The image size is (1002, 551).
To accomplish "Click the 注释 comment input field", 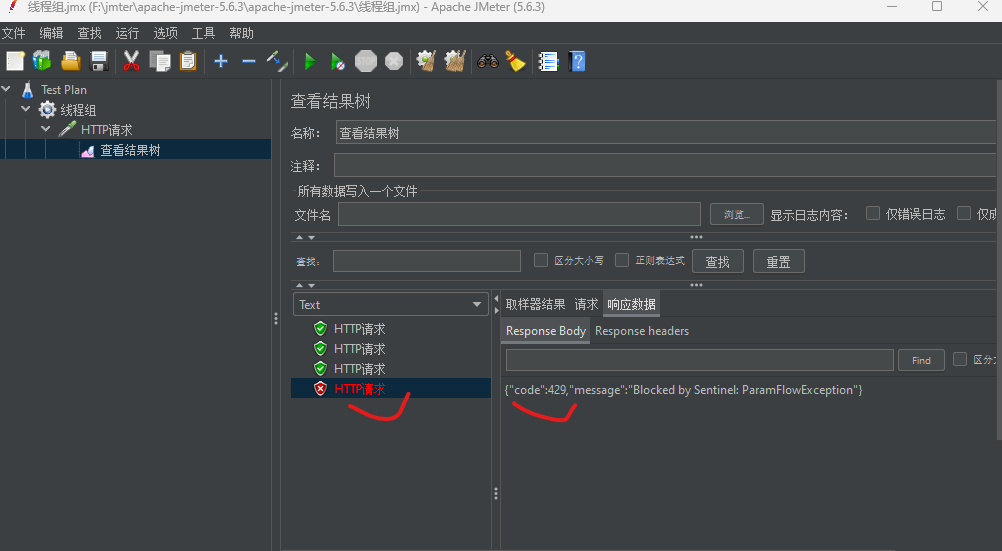I will [665, 166].
